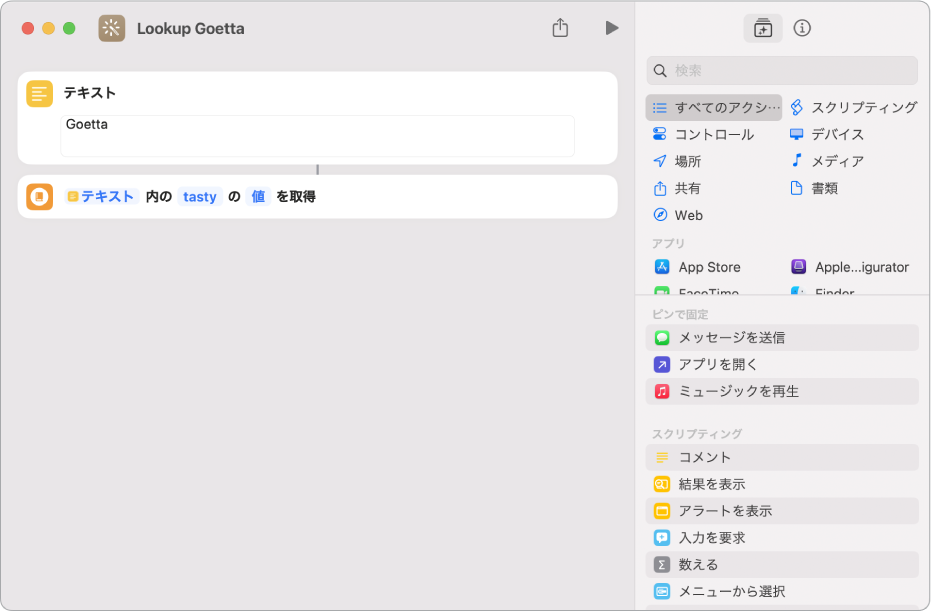This screenshot has width=931, height=612.
Task: Select the 書類 category
Action: pyautogui.click(x=813, y=188)
